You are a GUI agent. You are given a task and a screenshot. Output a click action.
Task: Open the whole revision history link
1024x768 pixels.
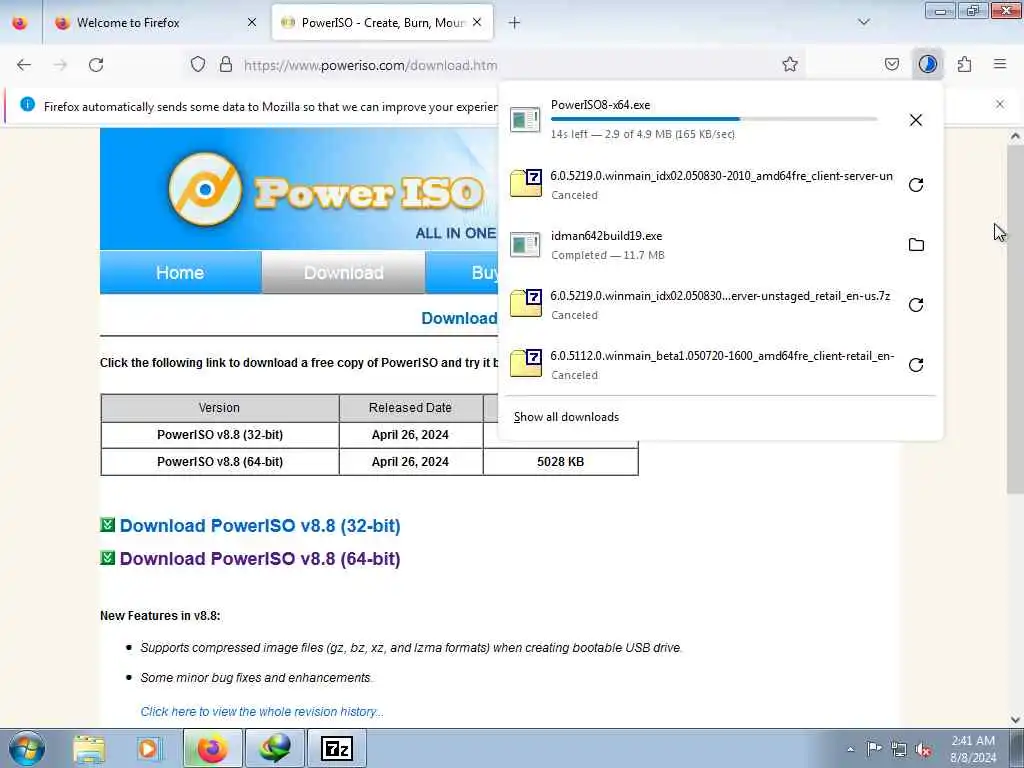tap(262, 712)
